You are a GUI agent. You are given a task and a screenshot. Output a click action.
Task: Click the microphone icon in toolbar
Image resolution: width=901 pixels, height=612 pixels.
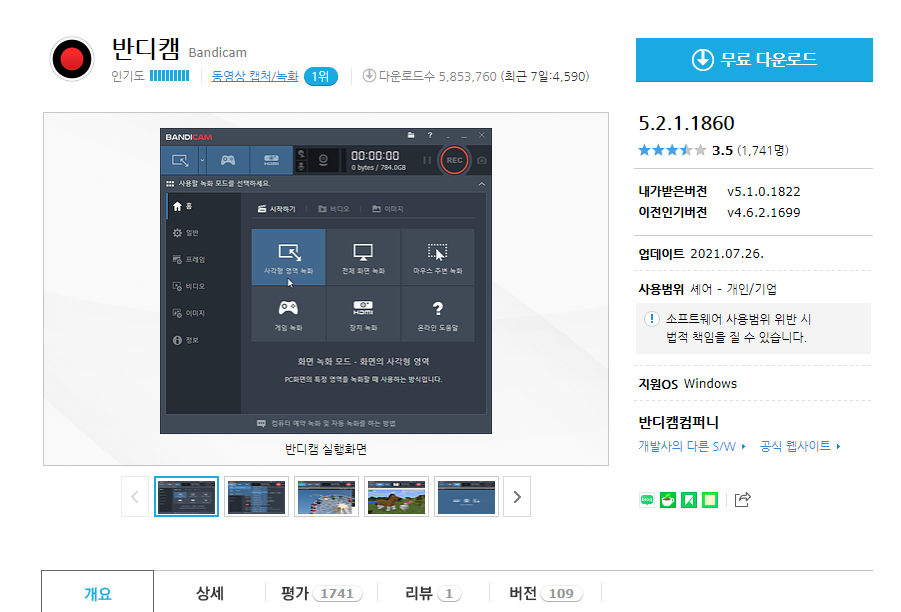pos(301,167)
